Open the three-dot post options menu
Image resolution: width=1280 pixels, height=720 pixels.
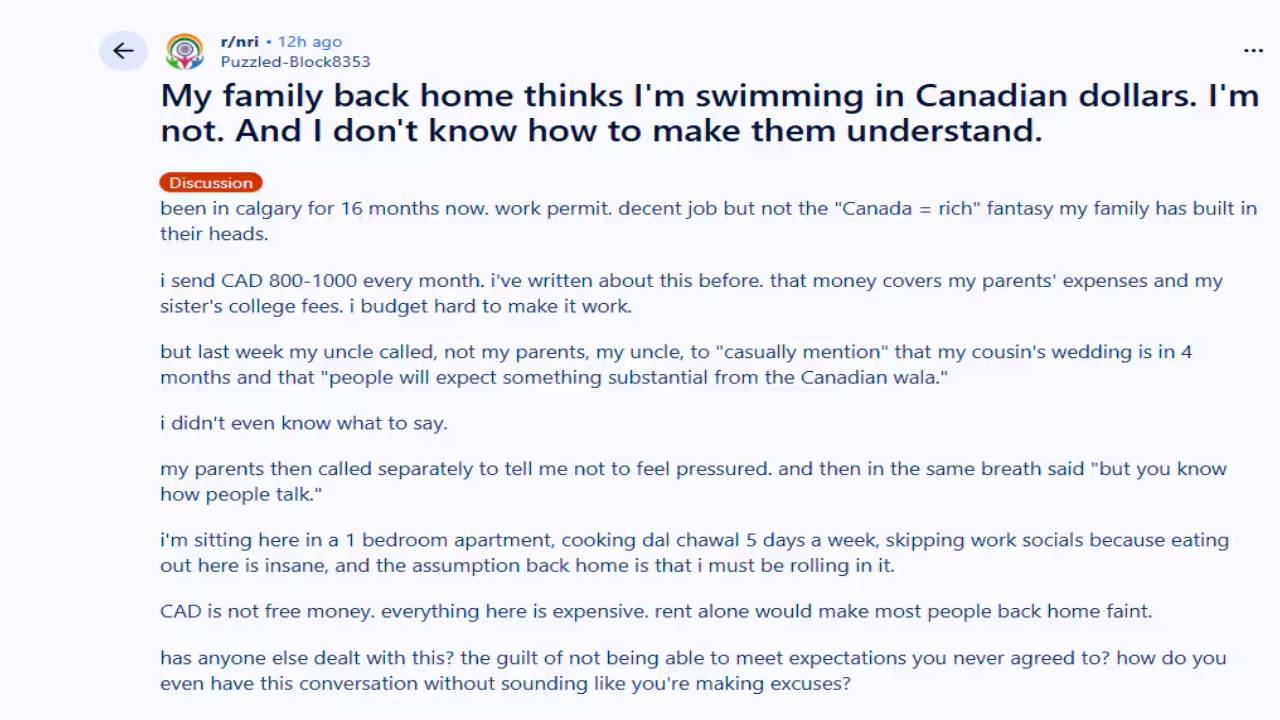coord(1253,51)
